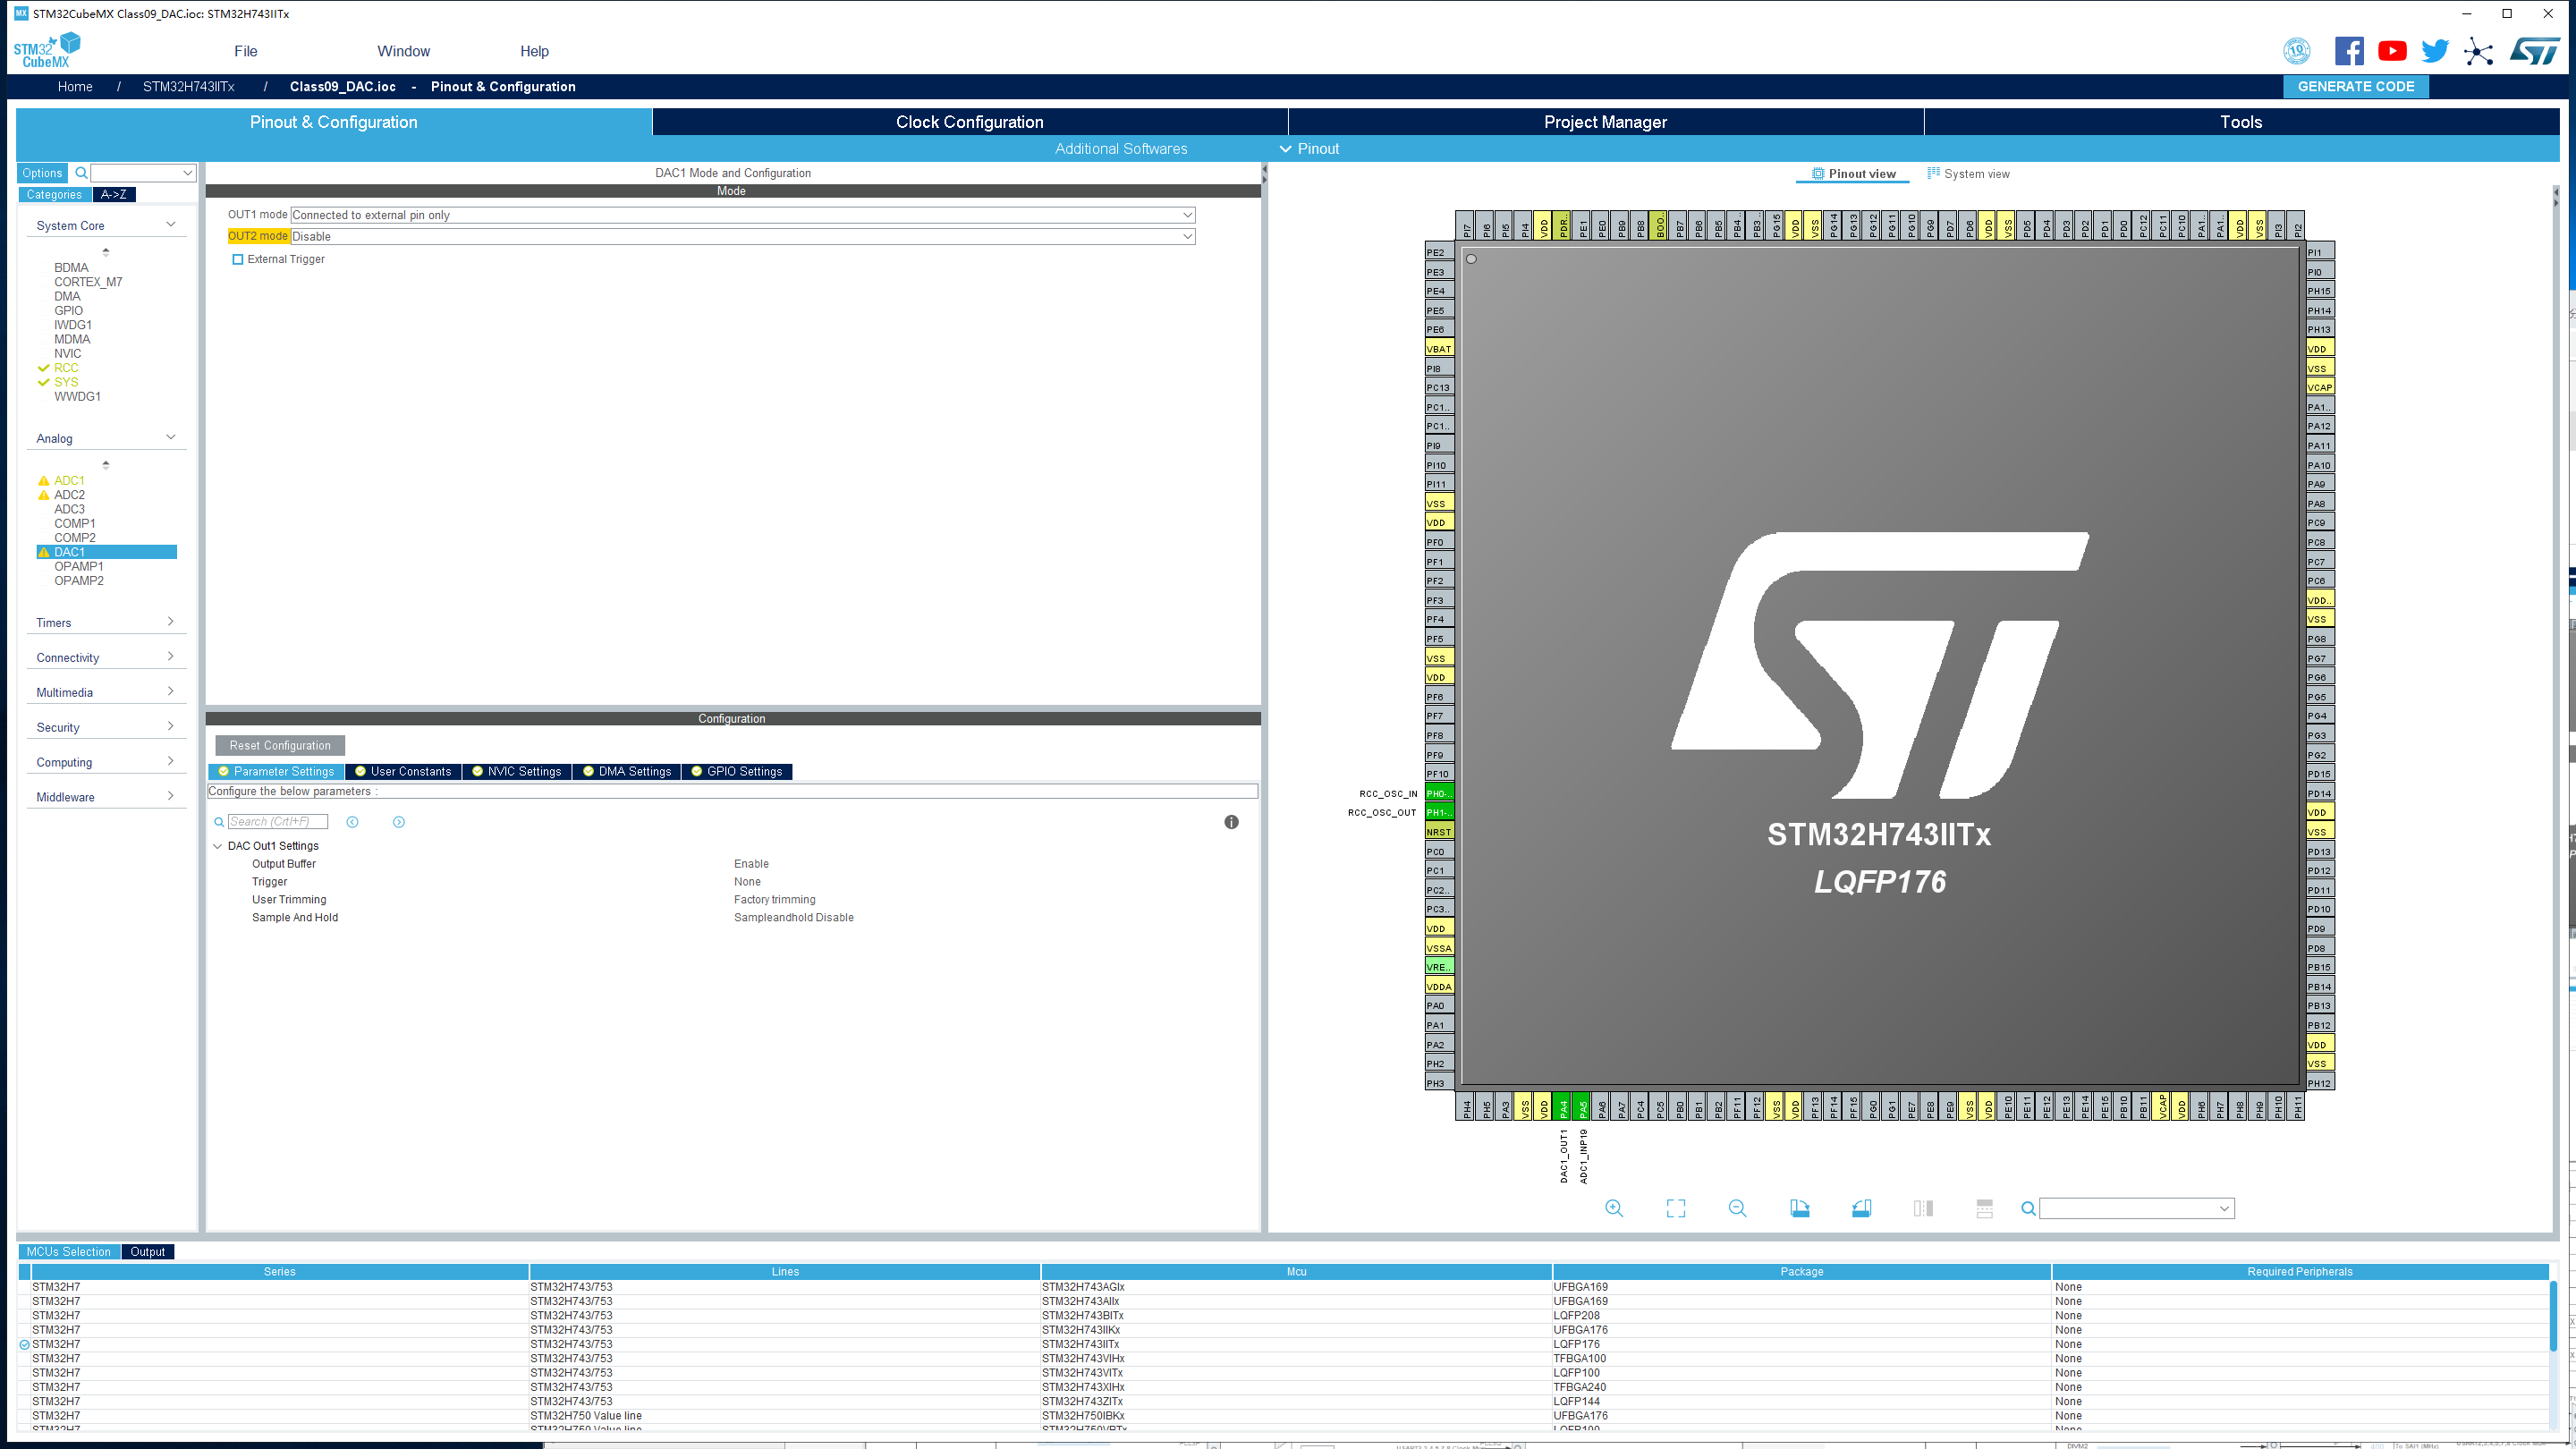Rotate the chip view clockwise
The image size is (2576, 1449).
point(1800,1208)
